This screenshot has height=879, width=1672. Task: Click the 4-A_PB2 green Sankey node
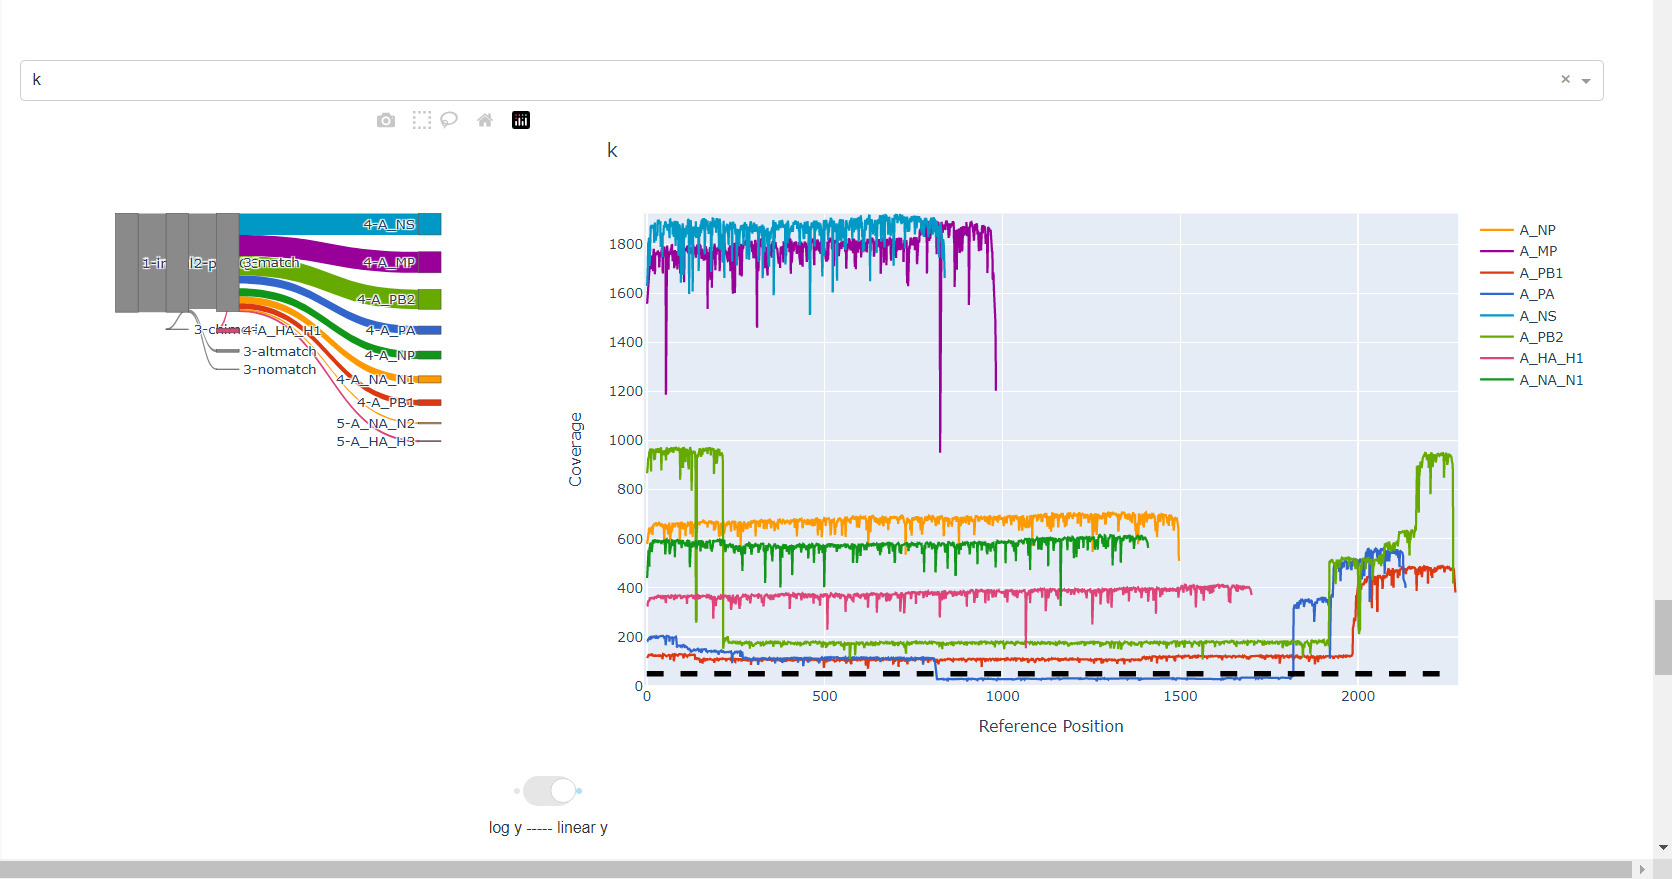click(429, 299)
